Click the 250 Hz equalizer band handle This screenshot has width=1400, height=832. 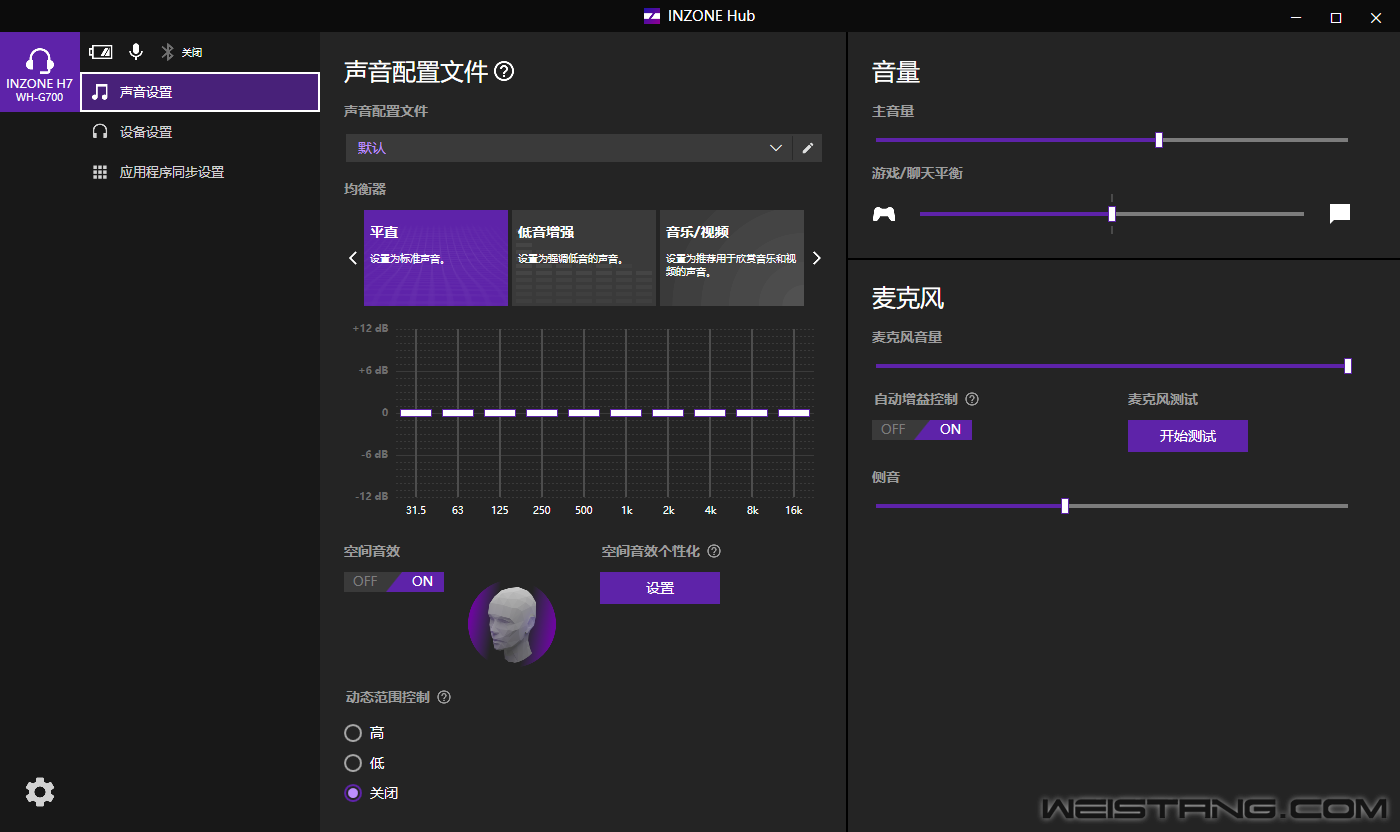coord(542,413)
